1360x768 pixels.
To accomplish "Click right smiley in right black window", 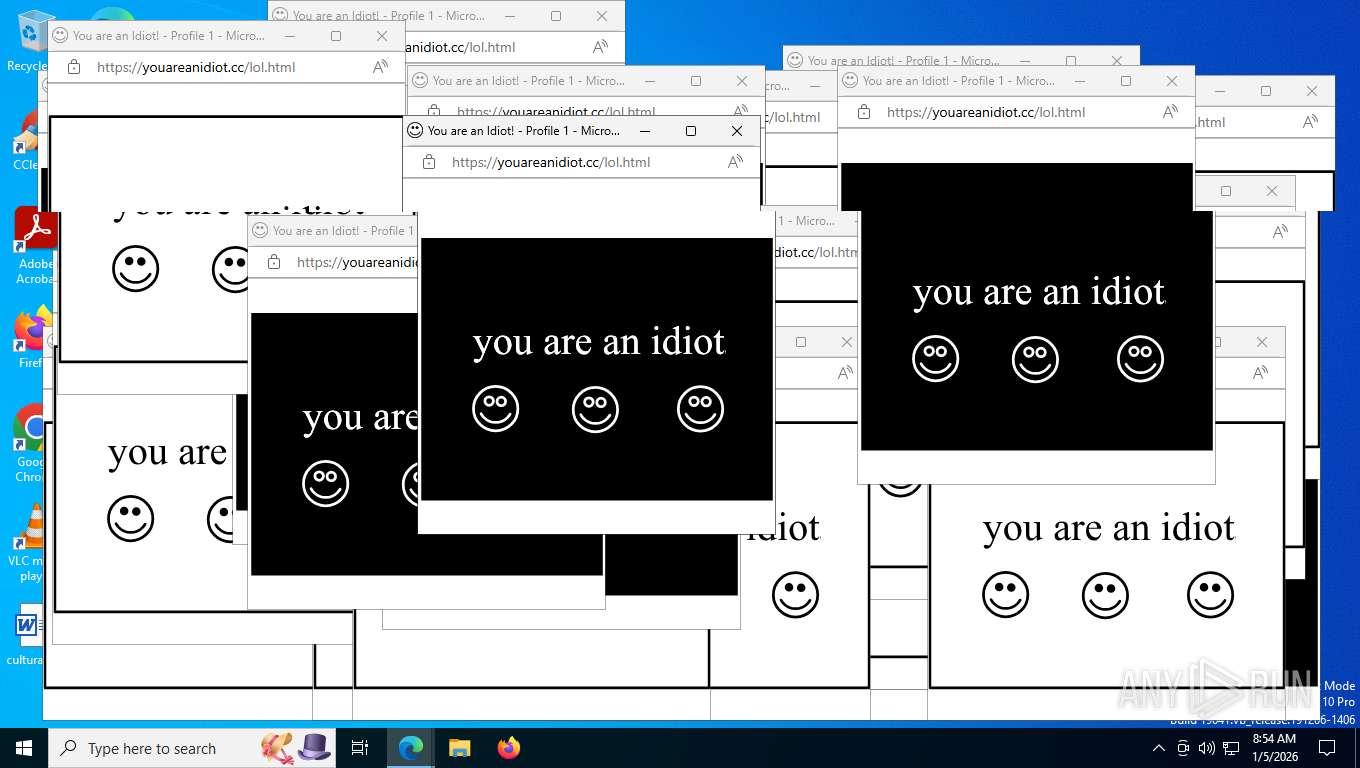I will [1140, 359].
